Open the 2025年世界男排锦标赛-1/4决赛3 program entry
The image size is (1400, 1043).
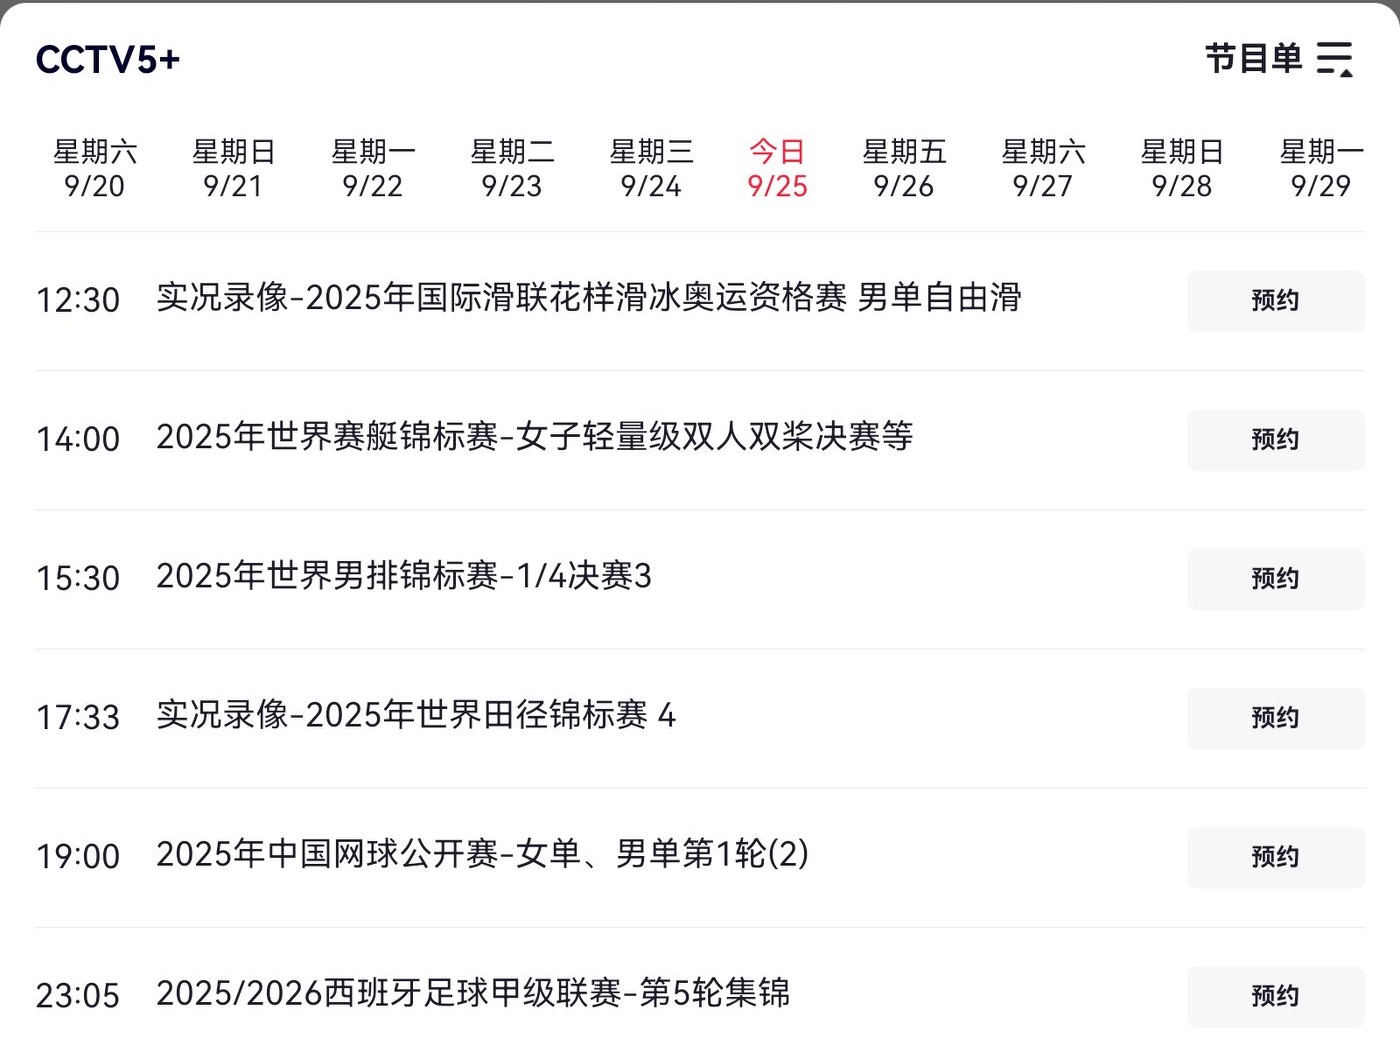[404, 576]
